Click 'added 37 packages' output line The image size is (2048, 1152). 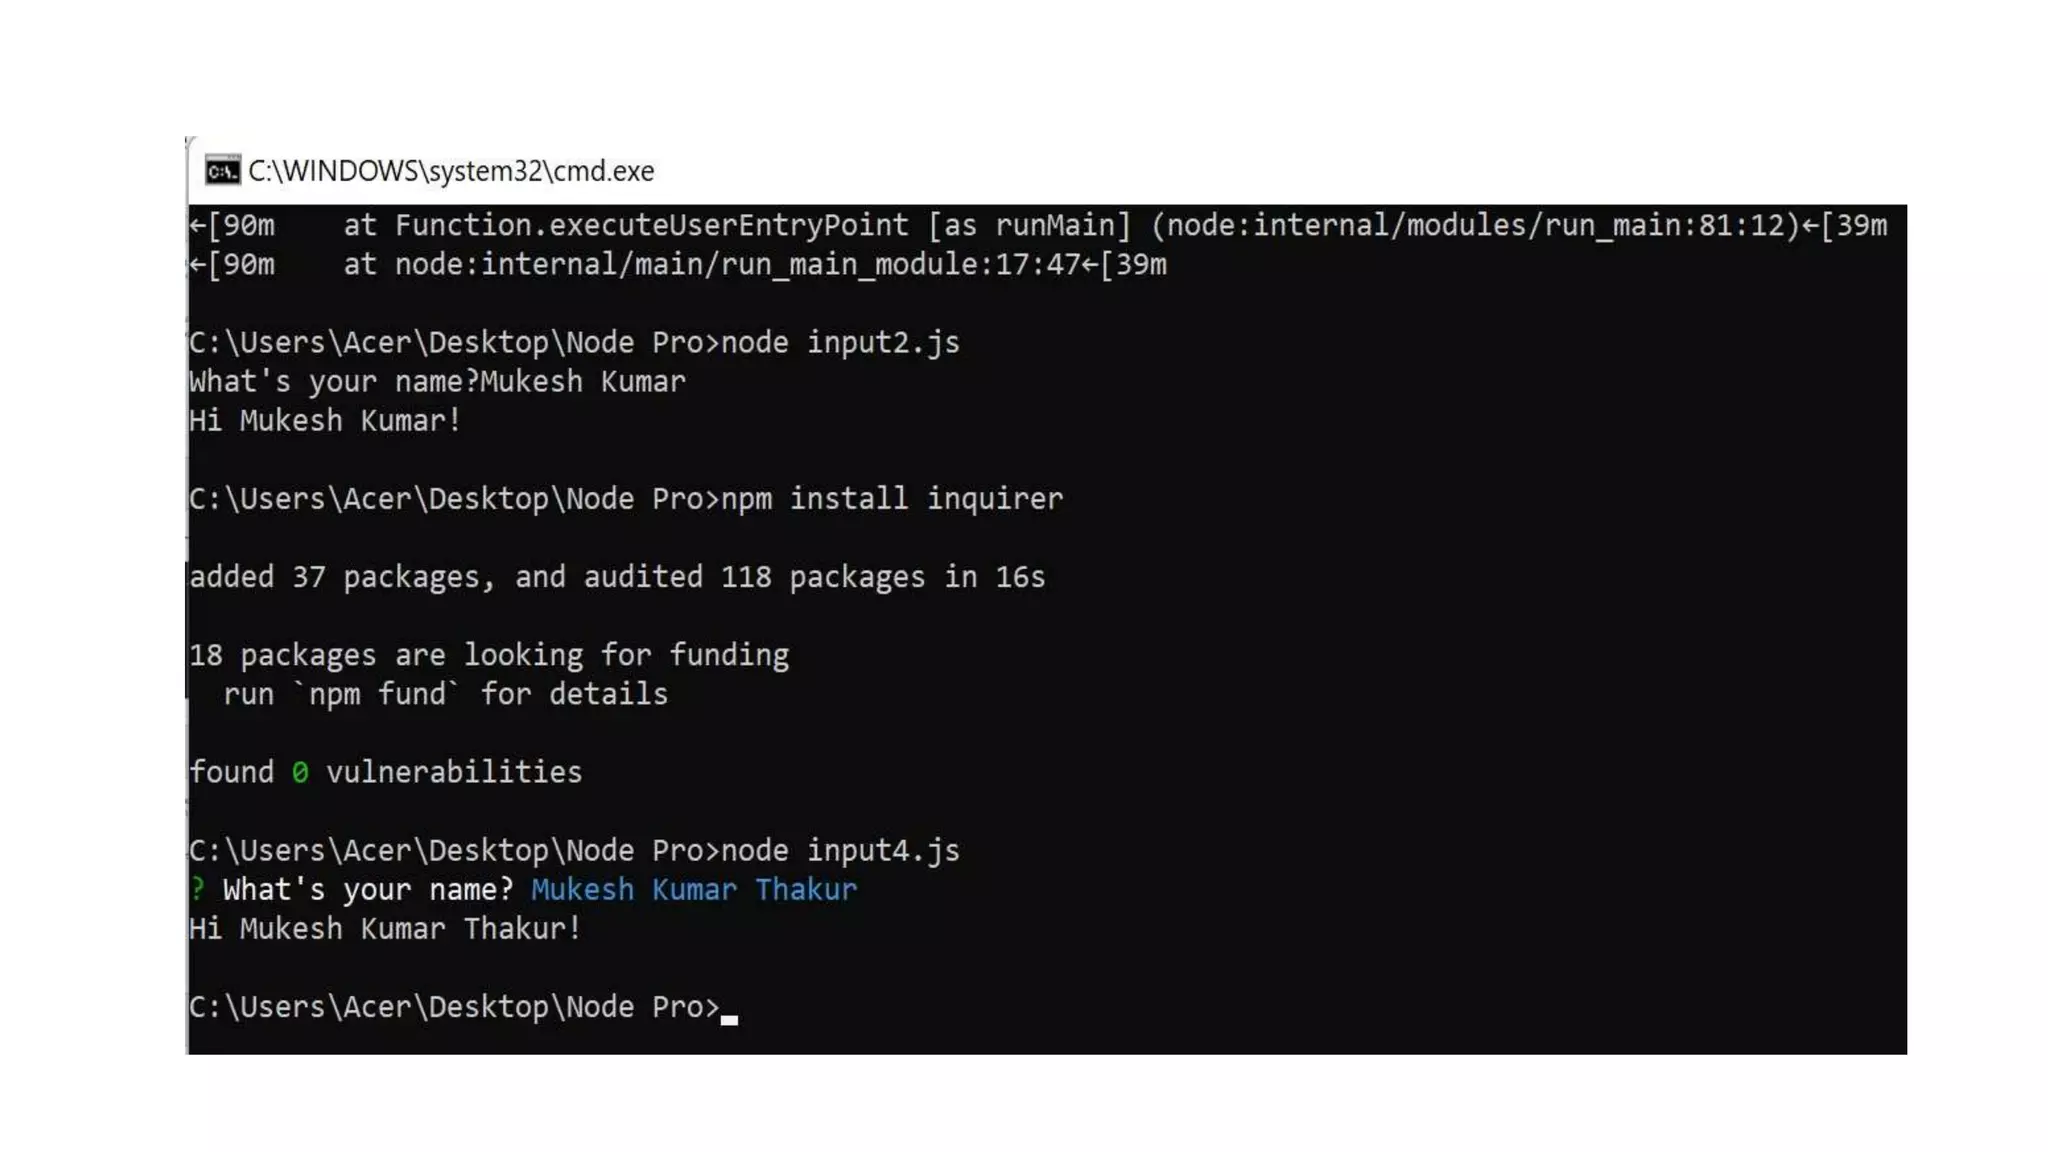[x=617, y=577]
